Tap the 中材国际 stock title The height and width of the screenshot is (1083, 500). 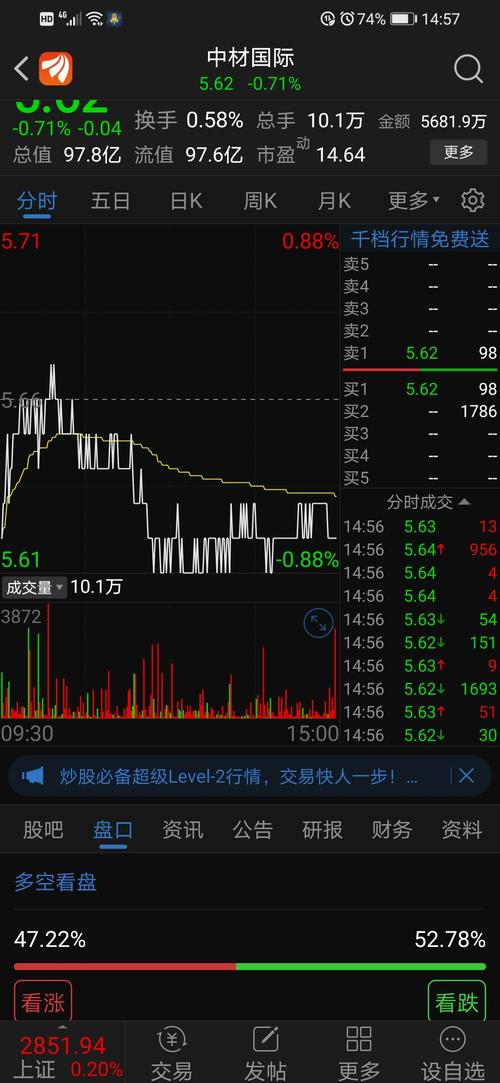(x=250, y=57)
